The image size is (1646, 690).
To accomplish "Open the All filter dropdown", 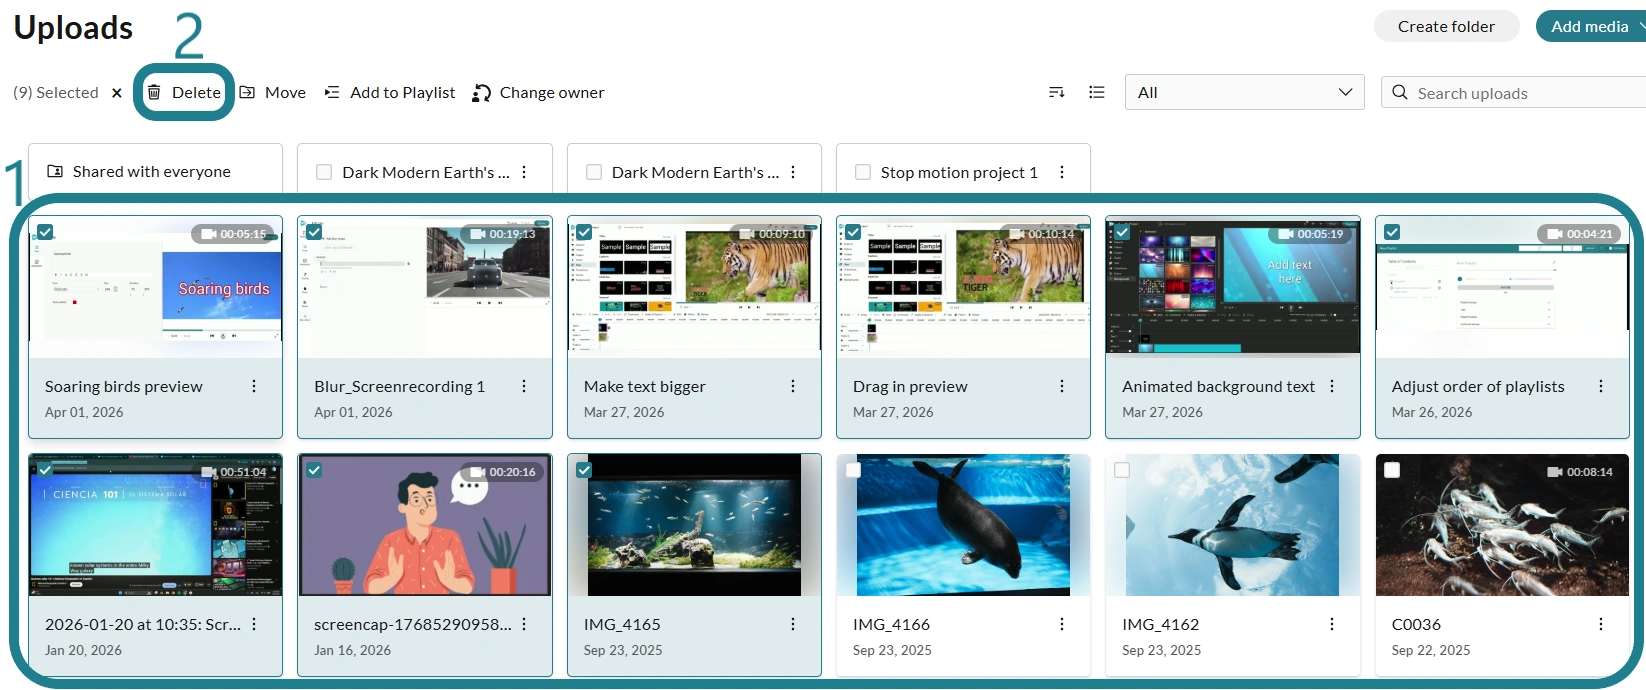I will [x=1244, y=92].
